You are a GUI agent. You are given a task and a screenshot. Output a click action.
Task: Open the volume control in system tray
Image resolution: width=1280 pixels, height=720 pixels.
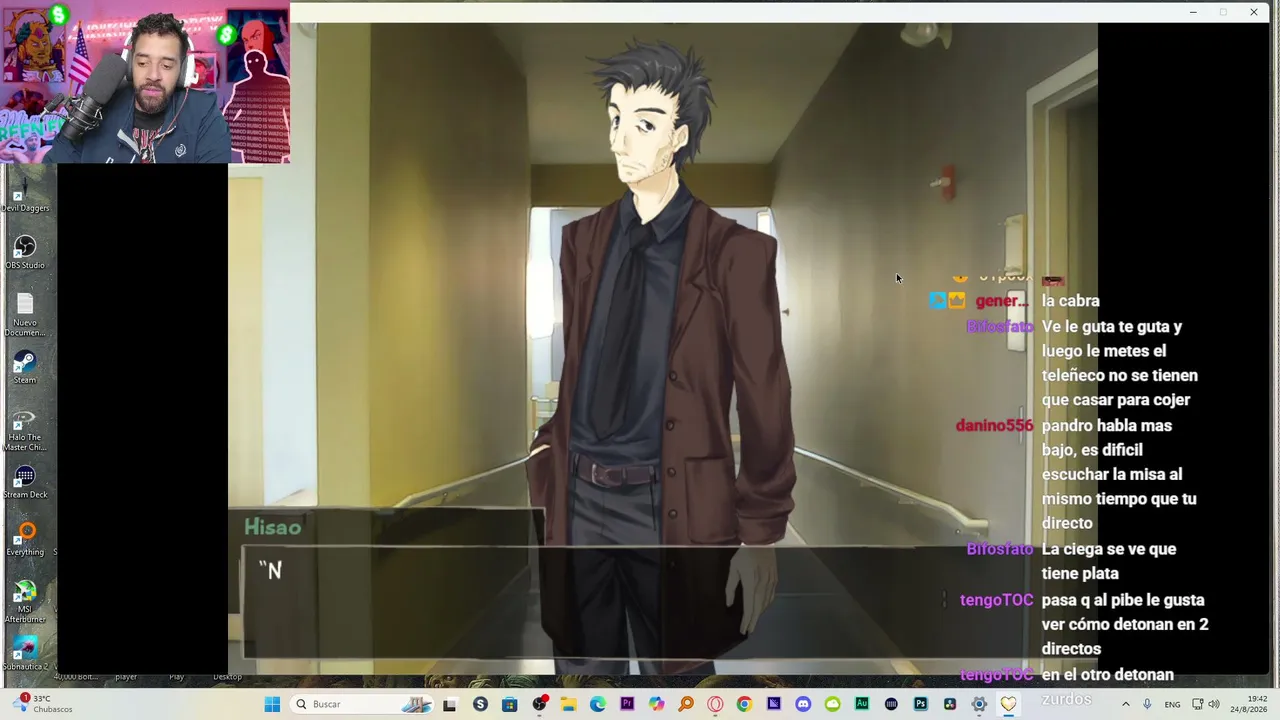point(1214,704)
